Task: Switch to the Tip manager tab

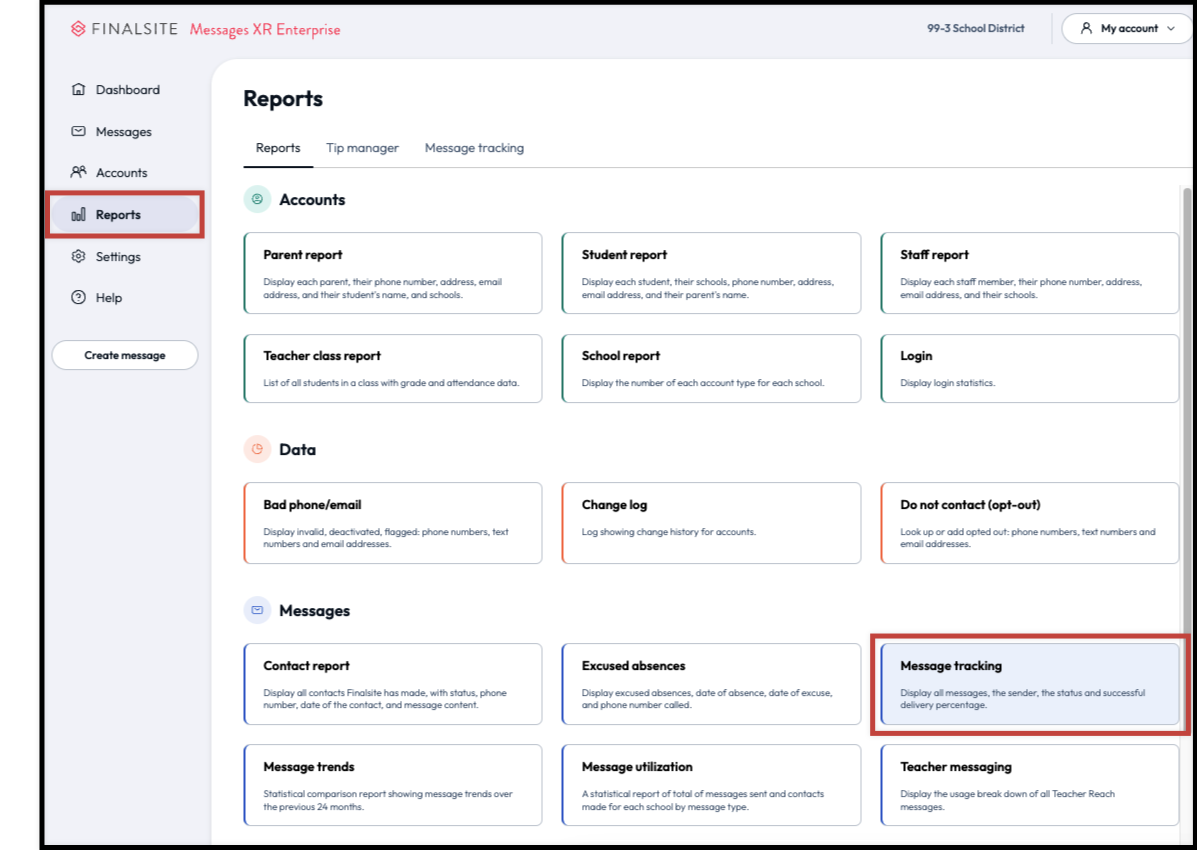Action: pos(362,148)
